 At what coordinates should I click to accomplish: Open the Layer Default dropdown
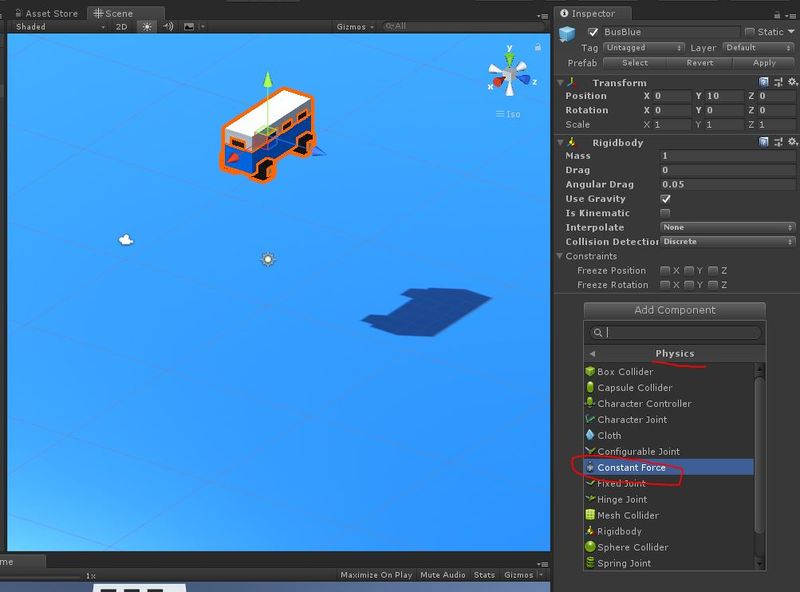click(x=759, y=47)
